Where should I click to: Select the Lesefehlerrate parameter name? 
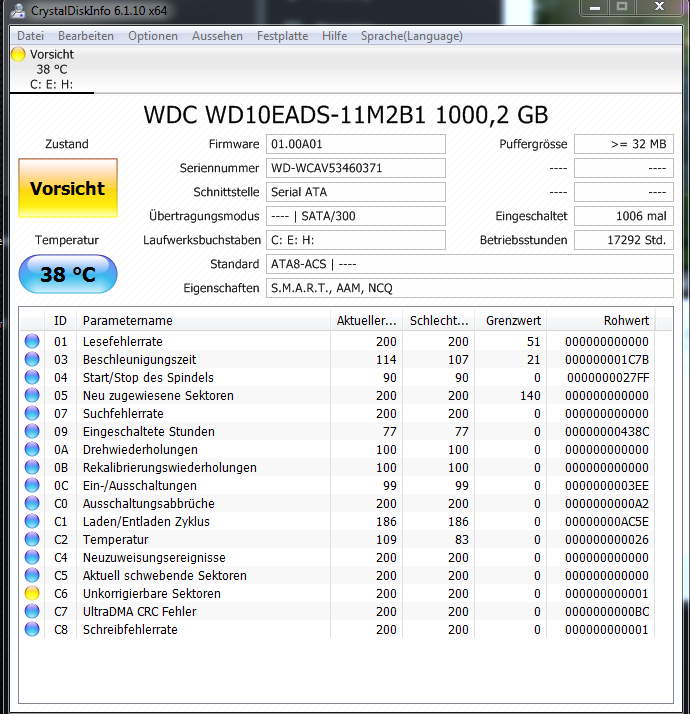(123, 342)
